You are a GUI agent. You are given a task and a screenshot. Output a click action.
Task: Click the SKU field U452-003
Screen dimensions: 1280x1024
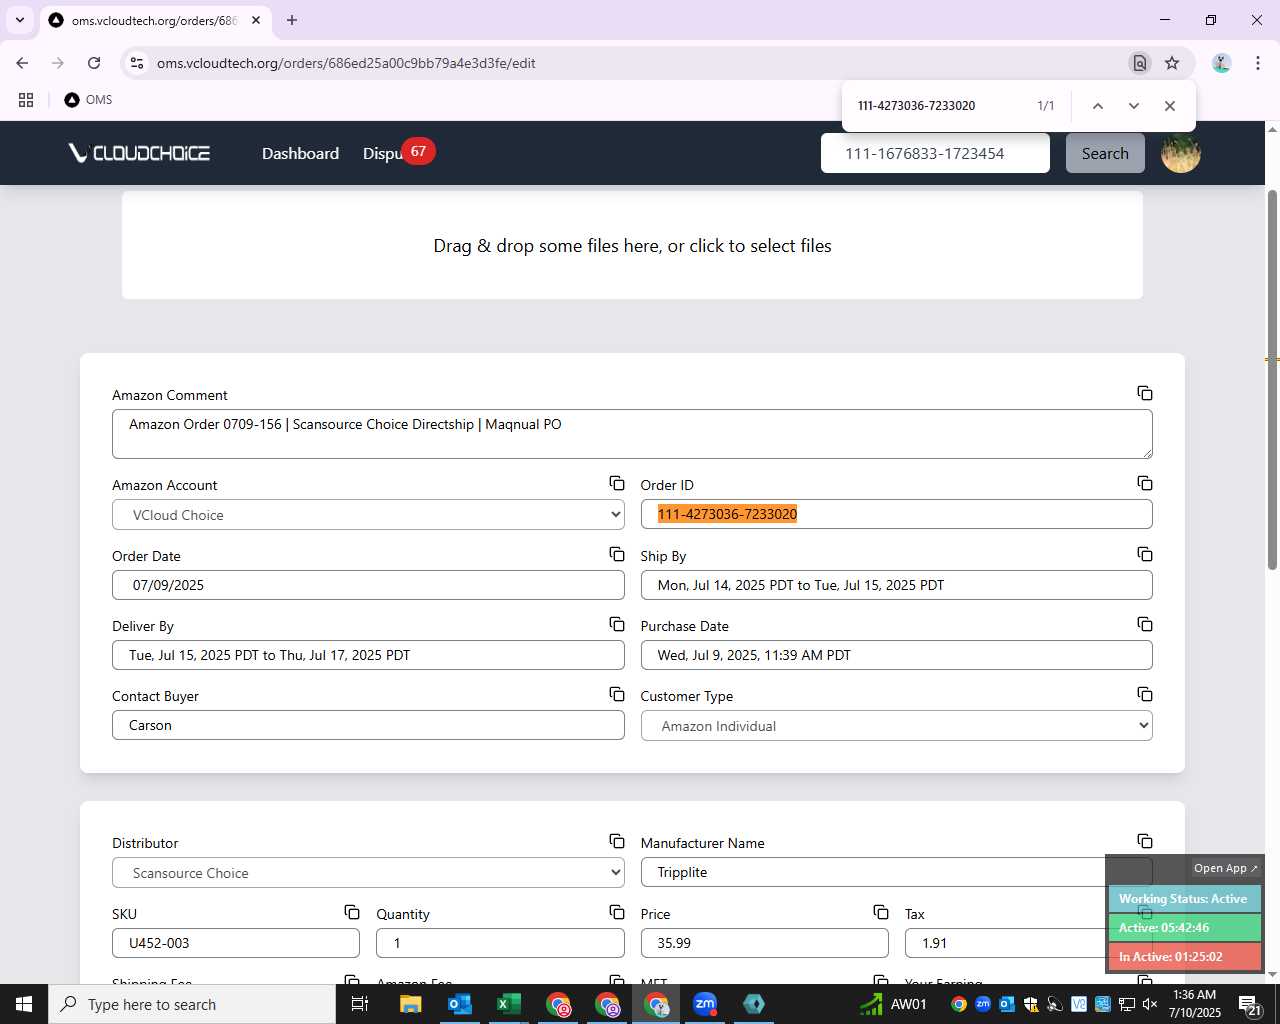[236, 943]
